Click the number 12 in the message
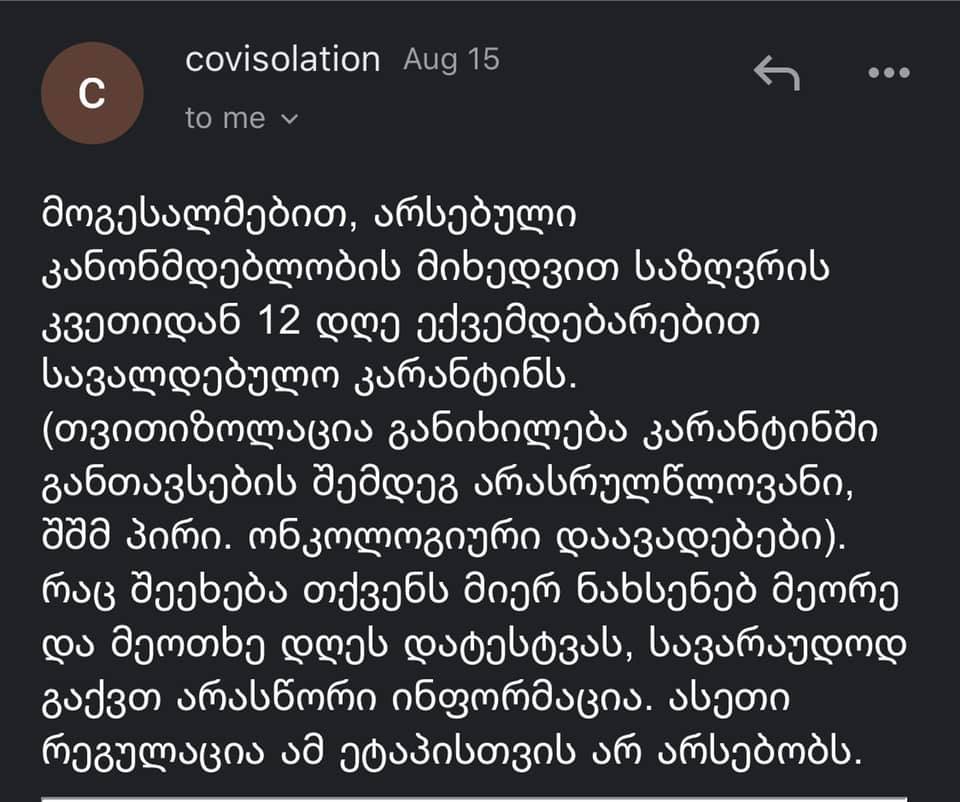 (279, 321)
